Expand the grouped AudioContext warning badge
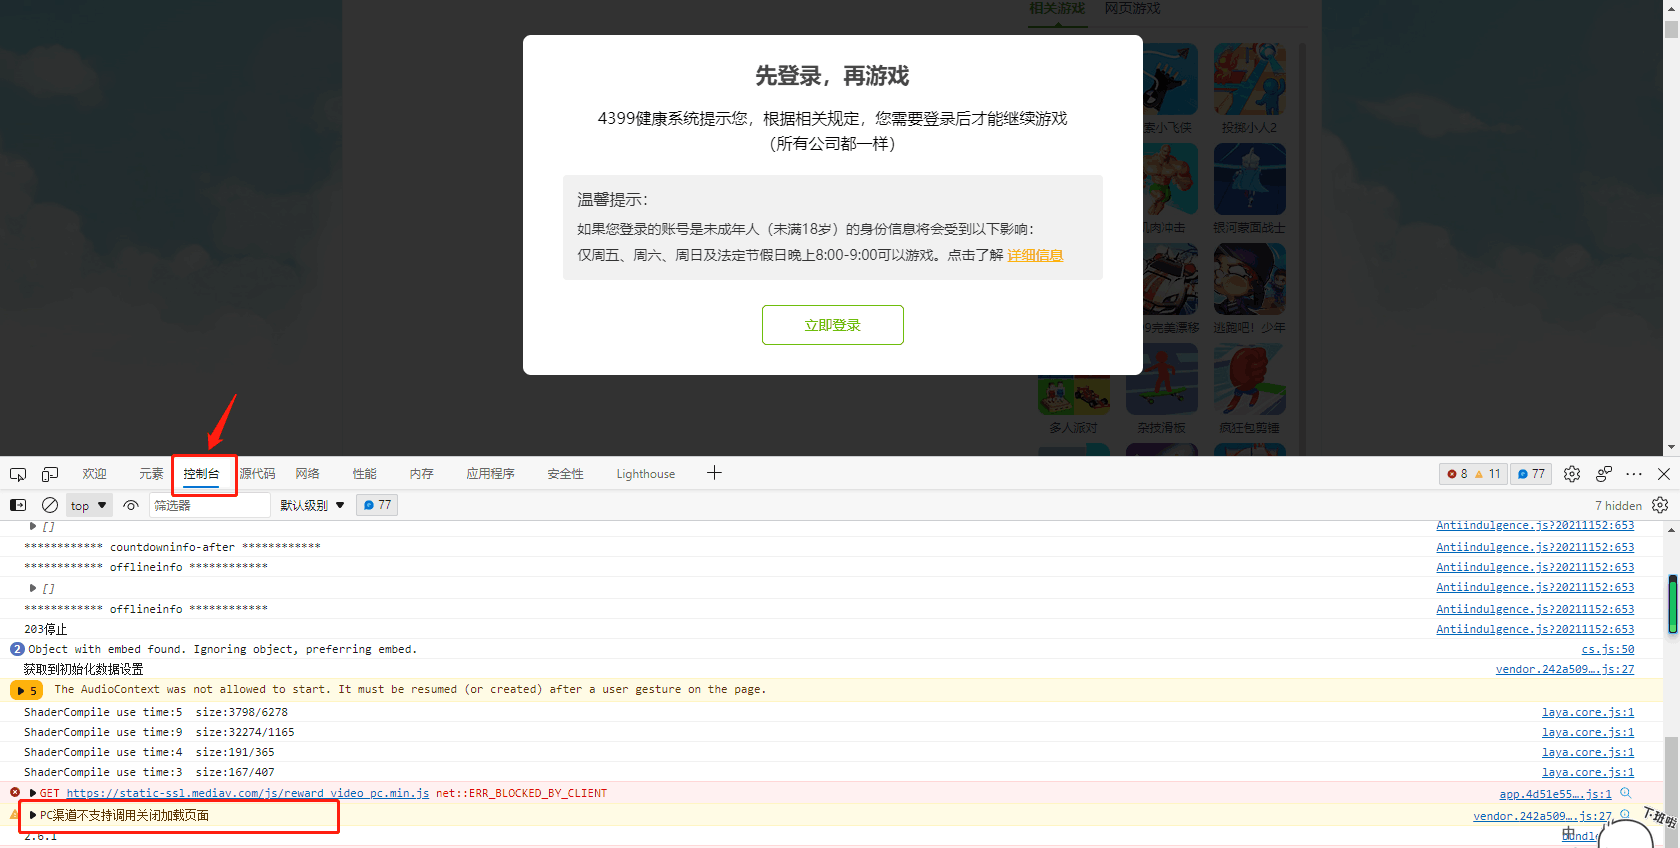Screen dimensions: 1680x848 point(26,690)
